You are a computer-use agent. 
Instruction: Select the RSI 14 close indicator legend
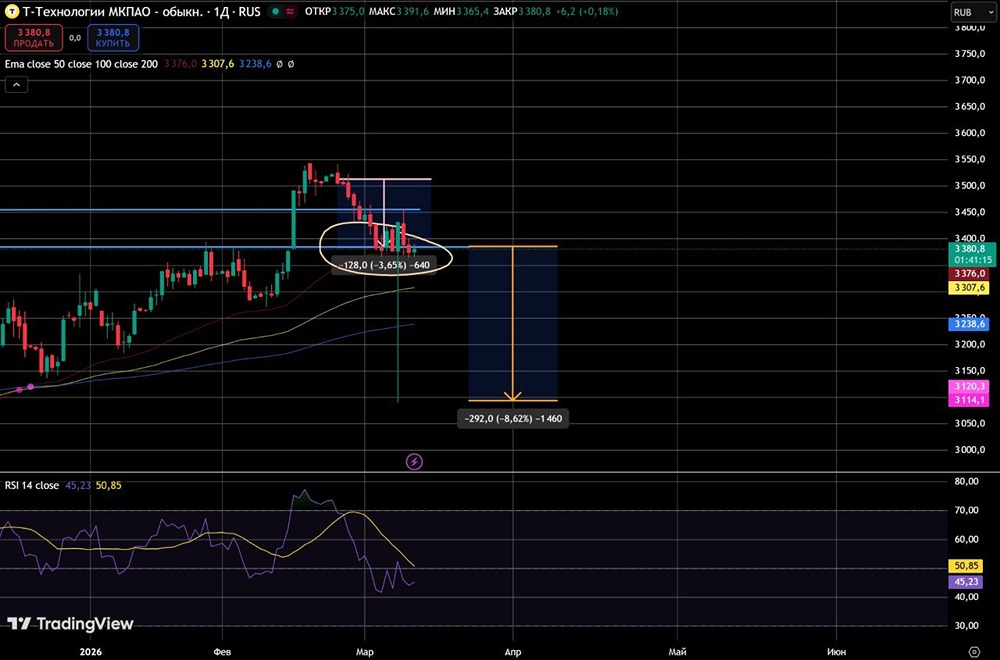coord(32,485)
